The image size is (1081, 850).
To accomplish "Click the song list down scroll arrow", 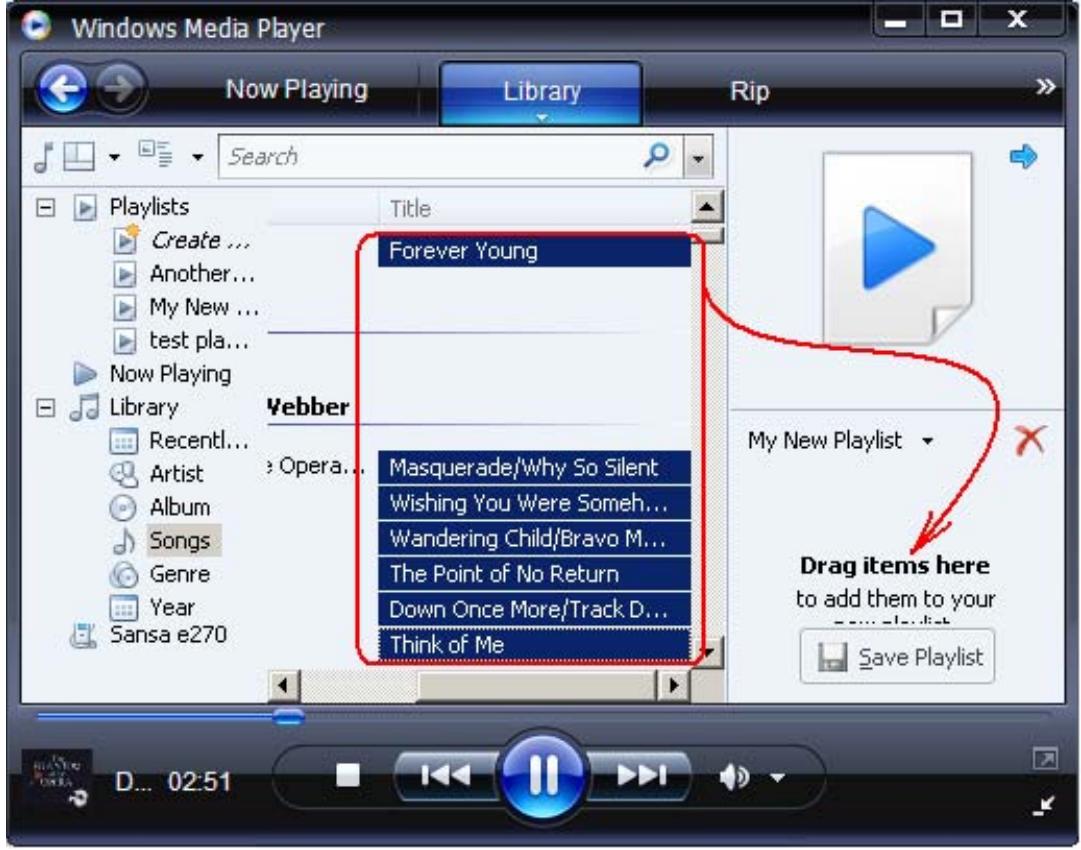I will 709,651.
